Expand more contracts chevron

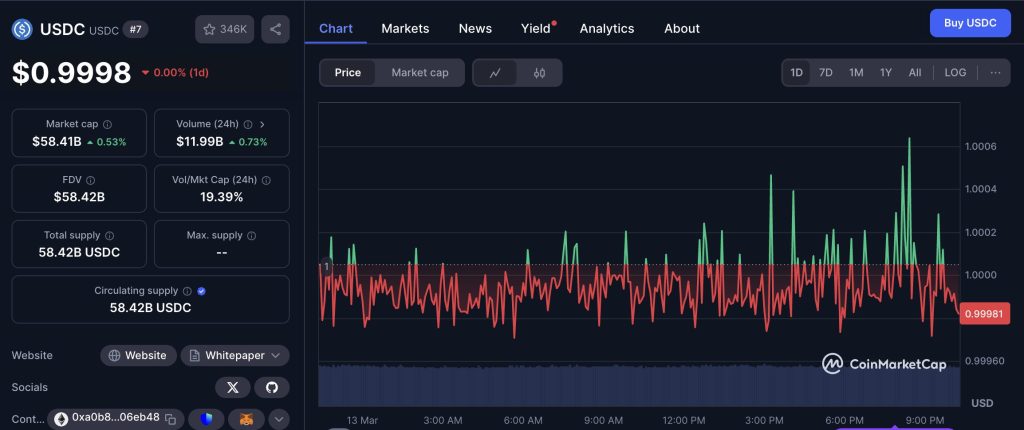[279, 419]
